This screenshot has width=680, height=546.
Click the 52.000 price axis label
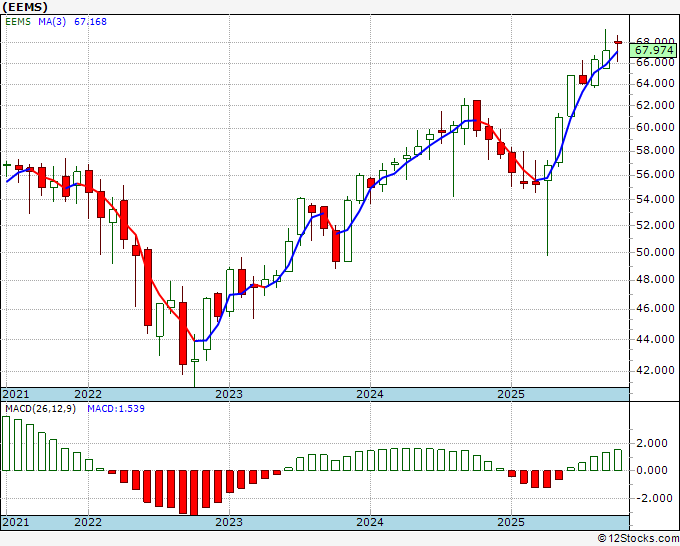pyautogui.click(x=655, y=225)
